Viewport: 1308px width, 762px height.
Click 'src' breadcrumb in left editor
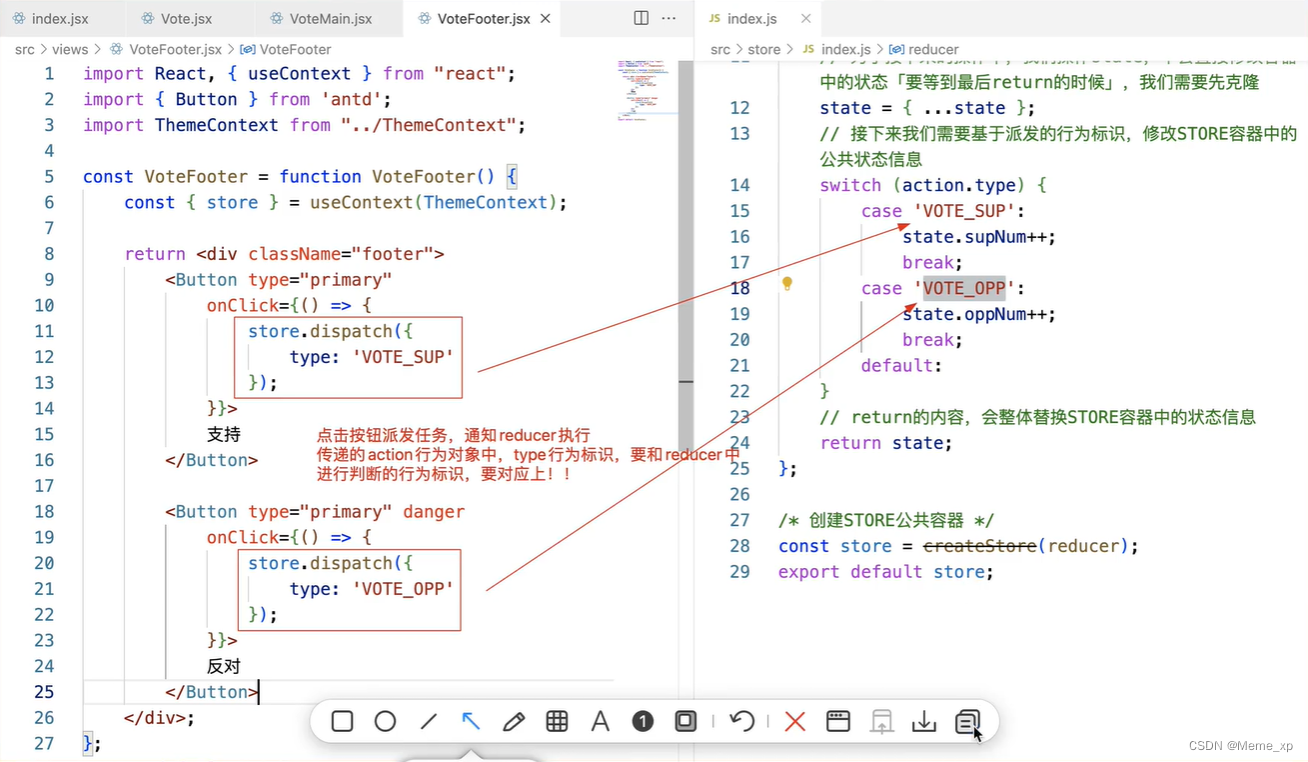pos(25,49)
